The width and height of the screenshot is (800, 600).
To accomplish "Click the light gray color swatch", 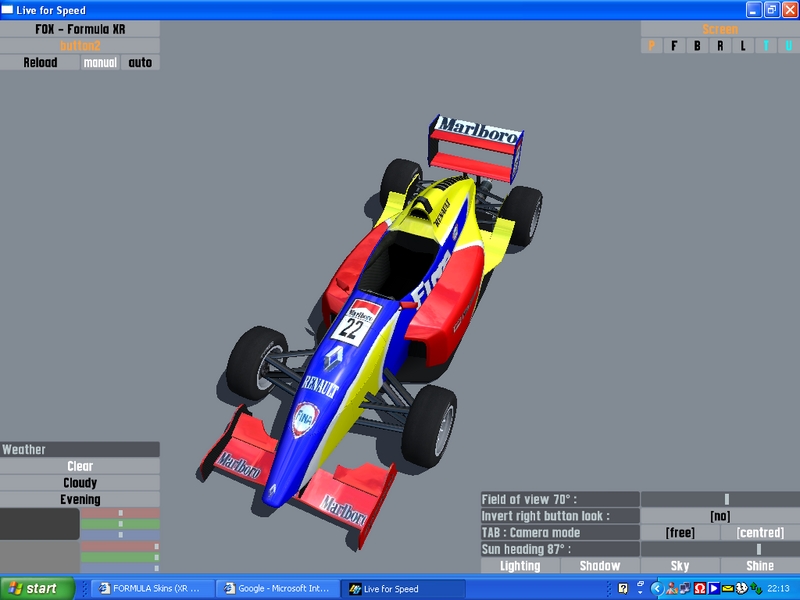I will (40, 557).
